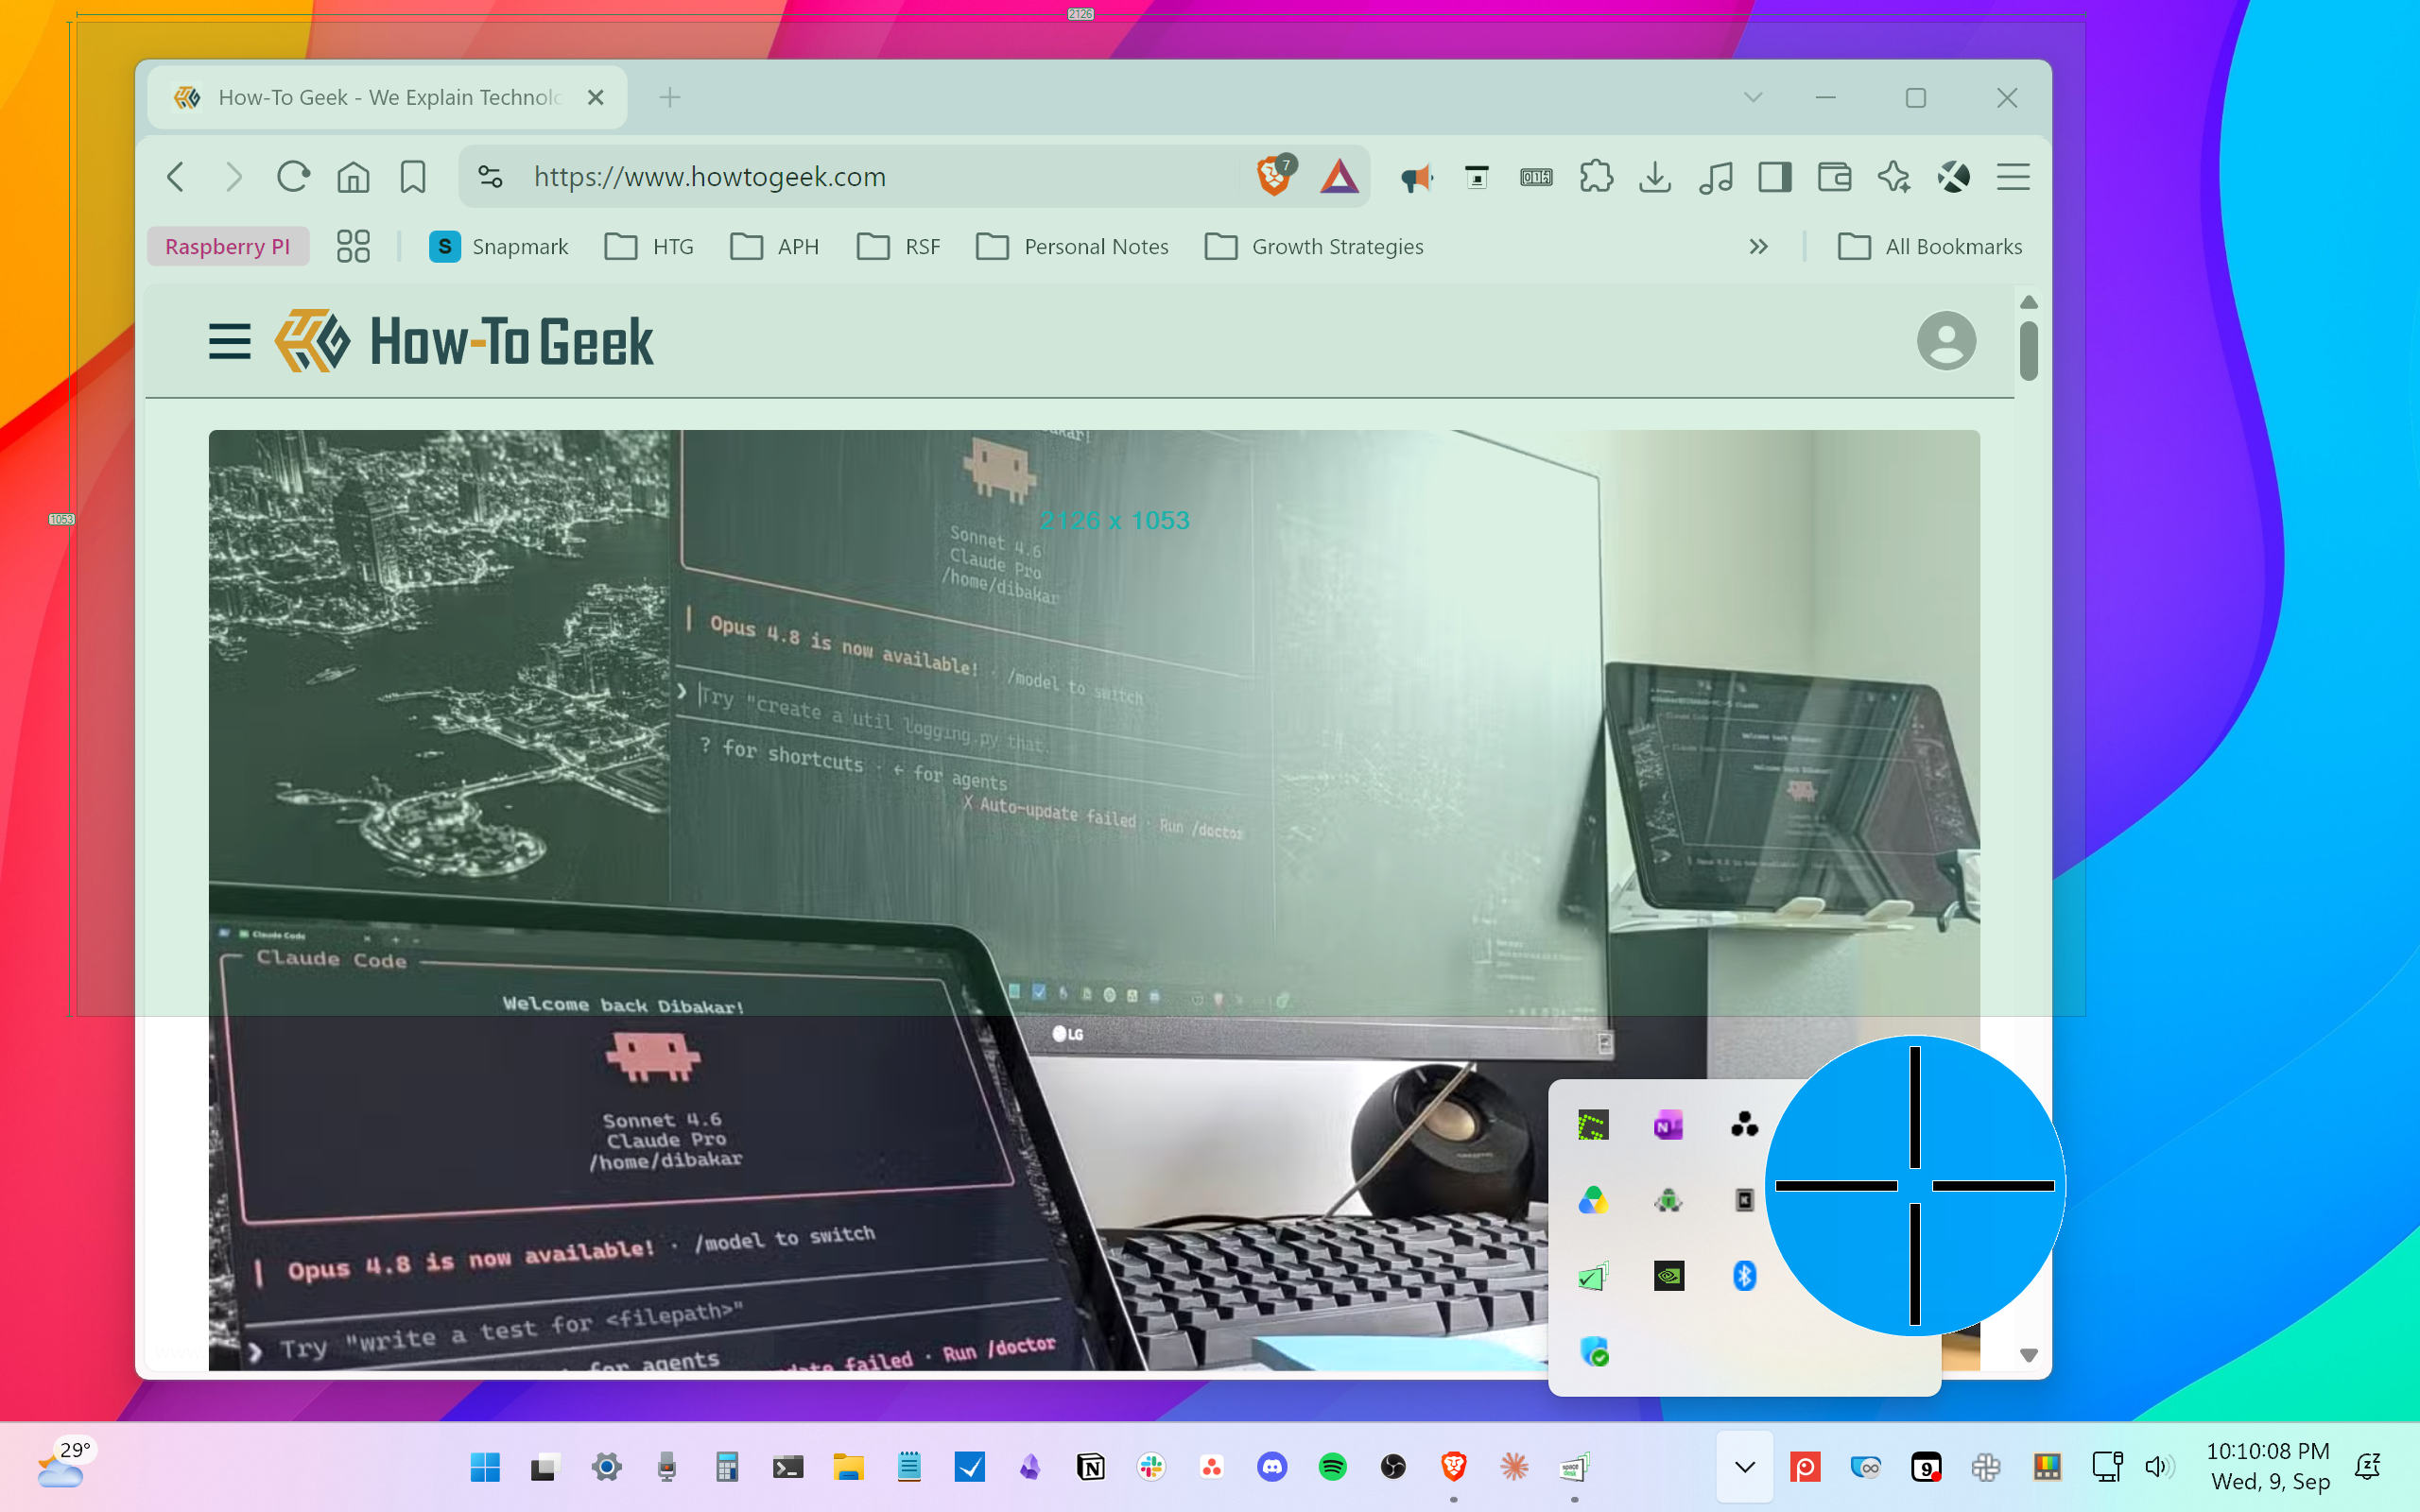Open a new tab with plus button

click(x=670, y=97)
